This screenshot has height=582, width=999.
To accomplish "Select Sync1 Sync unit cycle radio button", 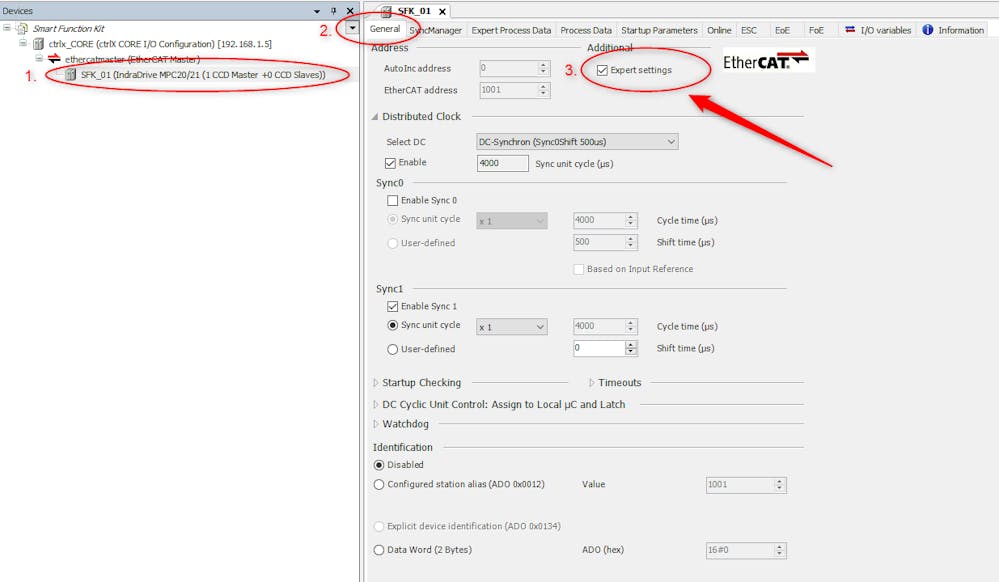I will pyautogui.click(x=392, y=325).
